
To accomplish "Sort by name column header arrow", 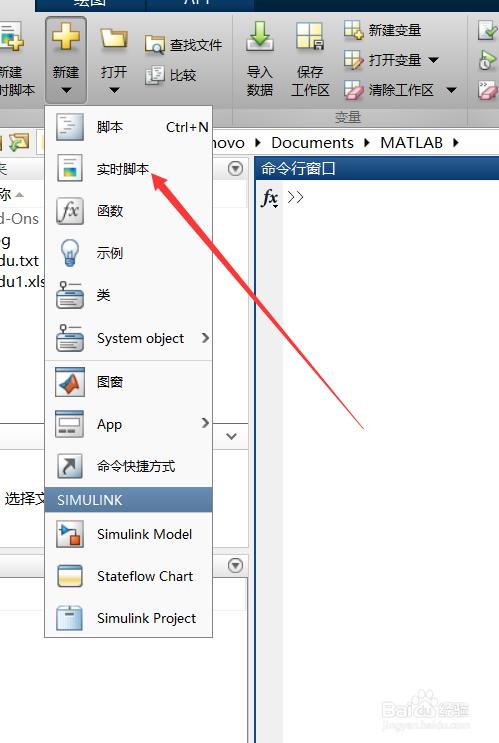I will point(19,194).
